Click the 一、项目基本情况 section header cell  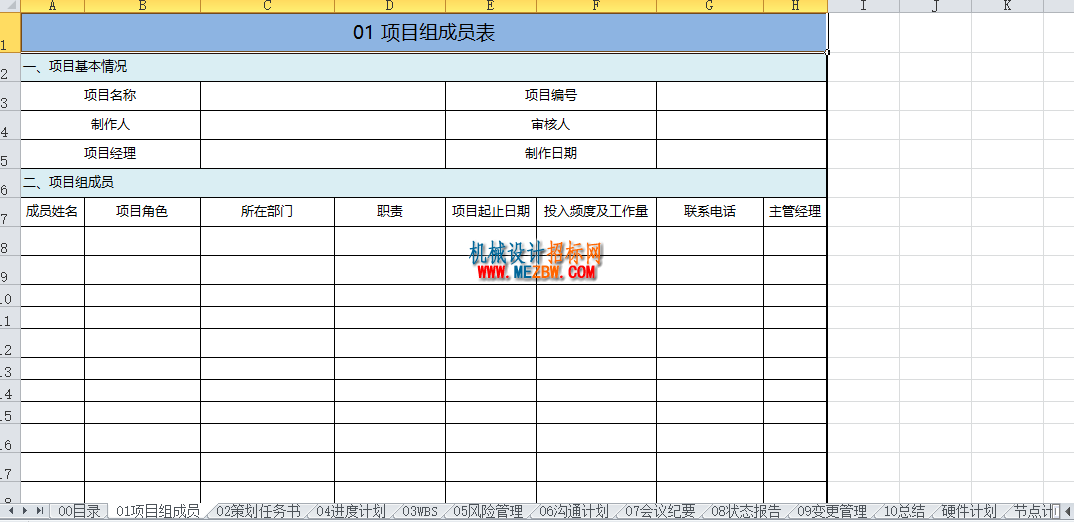click(x=424, y=67)
